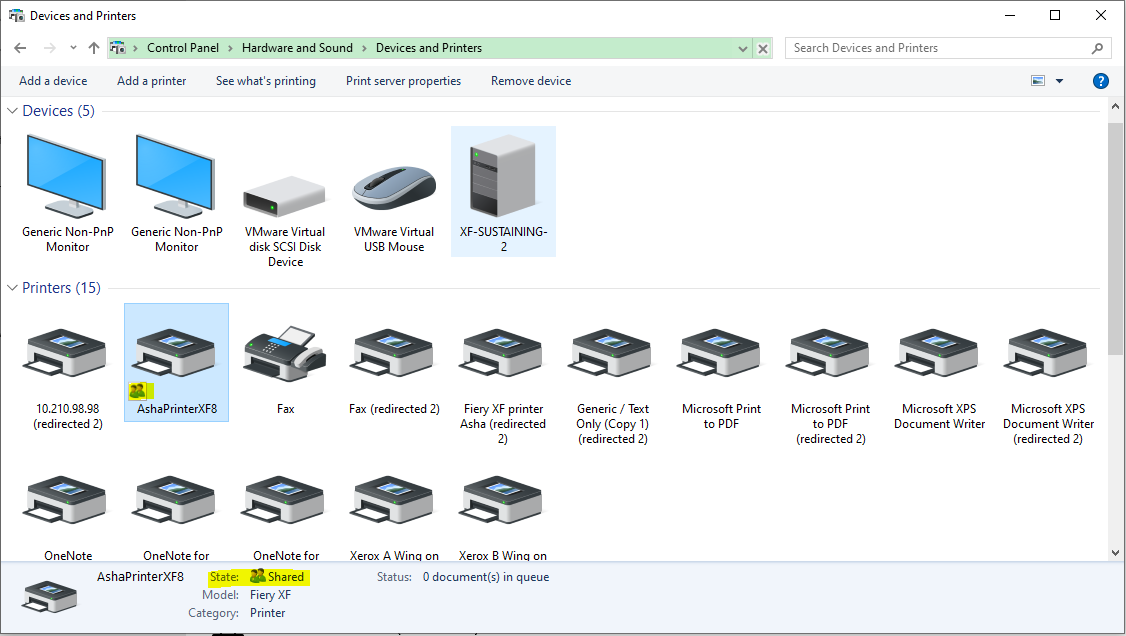Collapse the Devices (5) group
Image resolution: width=1126 pixels, height=636 pixels.
[x=12, y=111]
